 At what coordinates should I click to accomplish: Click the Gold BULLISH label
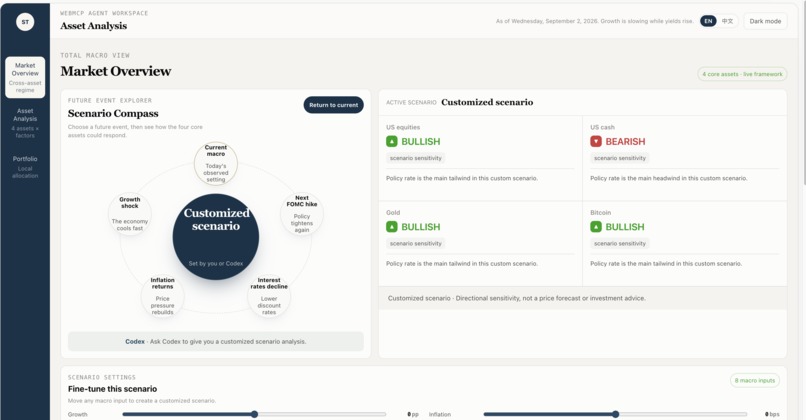pyautogui.click(x=420, y=227)
